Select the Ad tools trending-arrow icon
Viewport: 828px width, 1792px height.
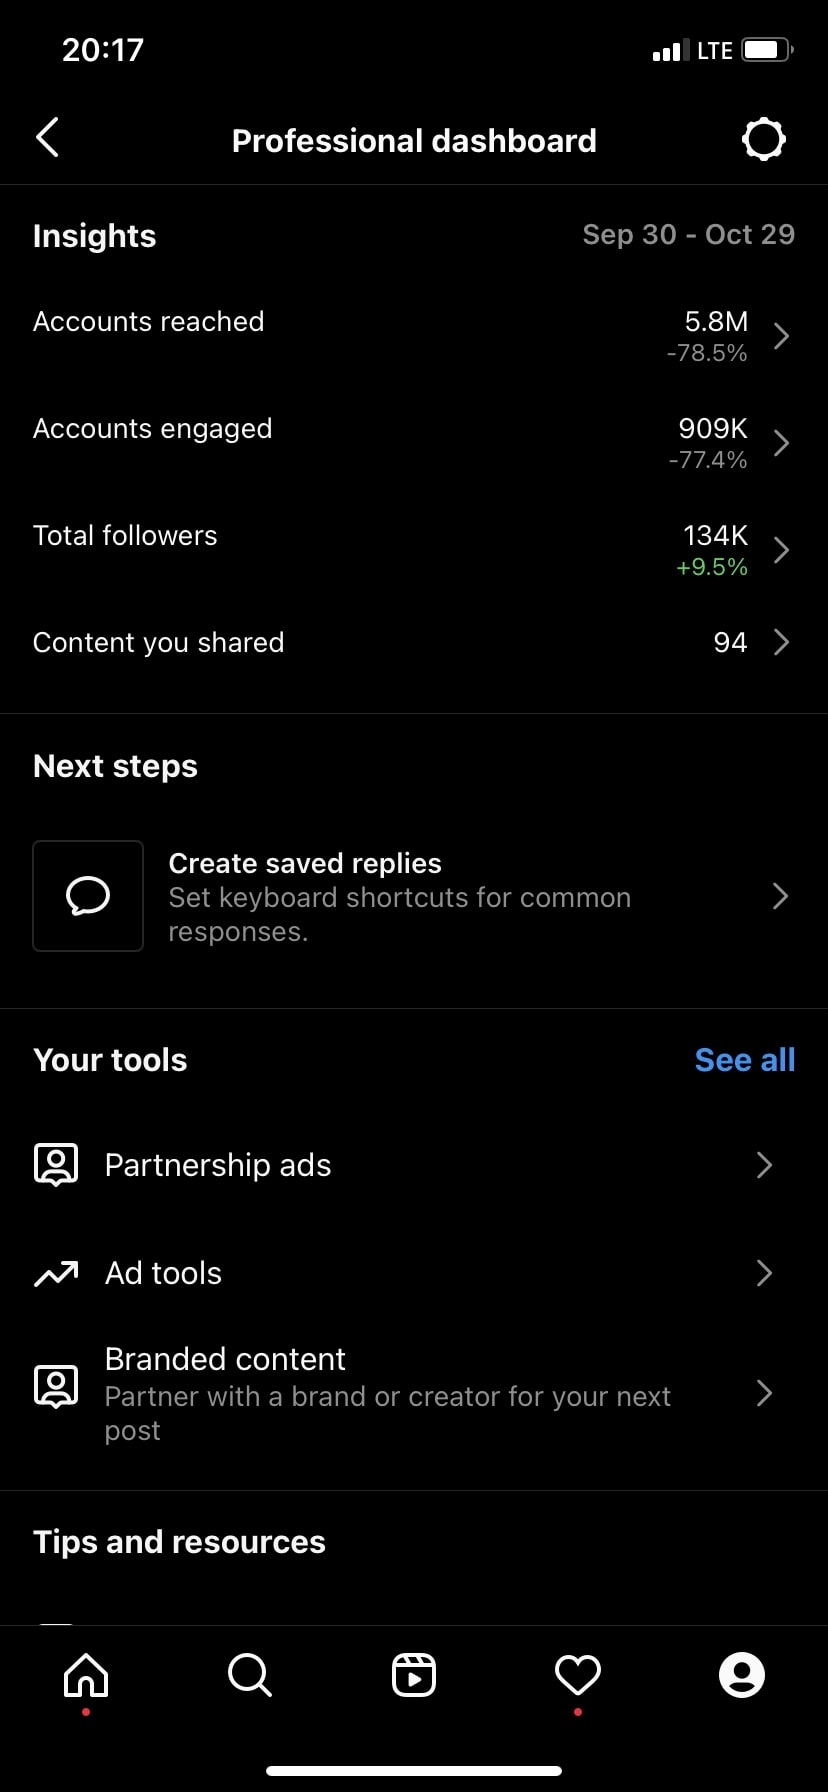(x=55, y=1273)
